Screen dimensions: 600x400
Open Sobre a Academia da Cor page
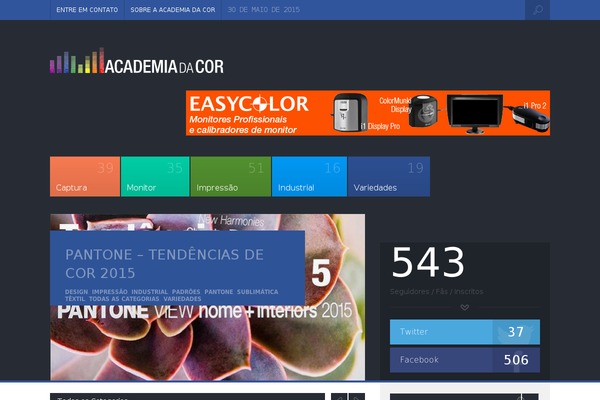[173, 10]
